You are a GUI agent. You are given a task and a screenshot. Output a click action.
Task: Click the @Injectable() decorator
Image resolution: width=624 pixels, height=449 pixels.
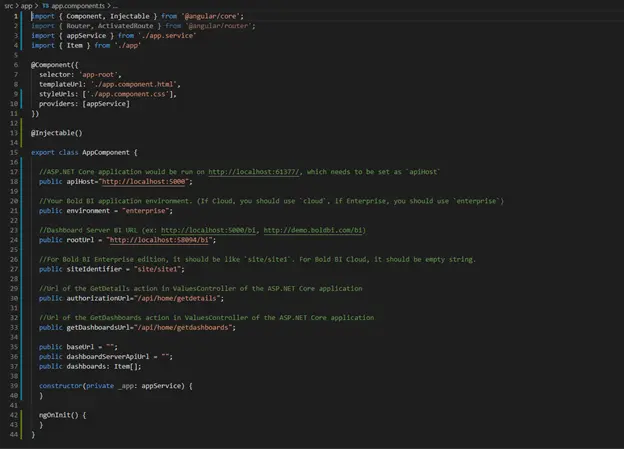(x=57, y=133)
